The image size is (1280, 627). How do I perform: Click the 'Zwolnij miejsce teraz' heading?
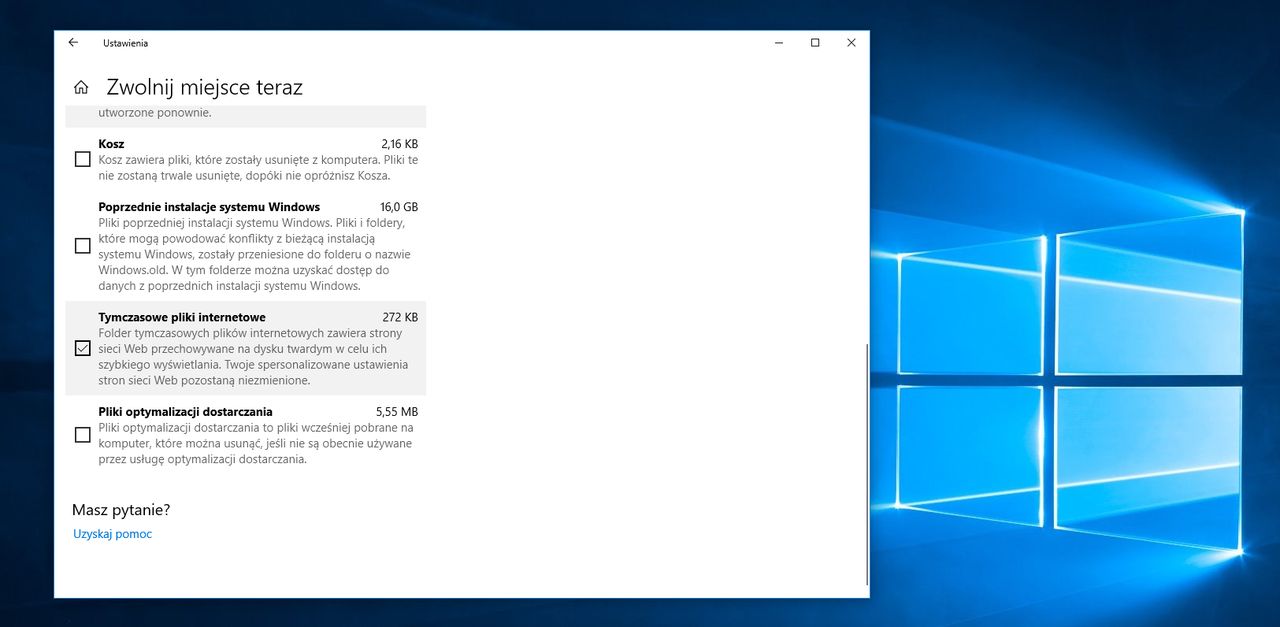click(204, 87)
